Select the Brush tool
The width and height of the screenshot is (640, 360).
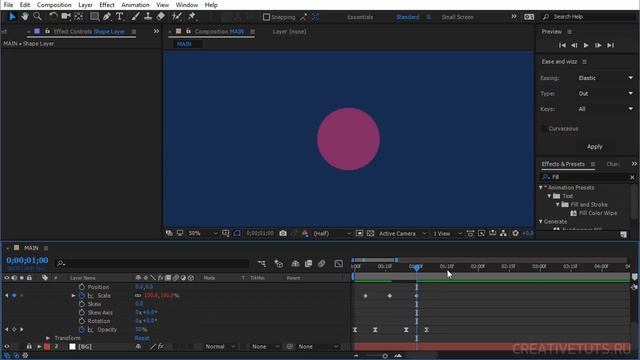[x=136, y=16]
